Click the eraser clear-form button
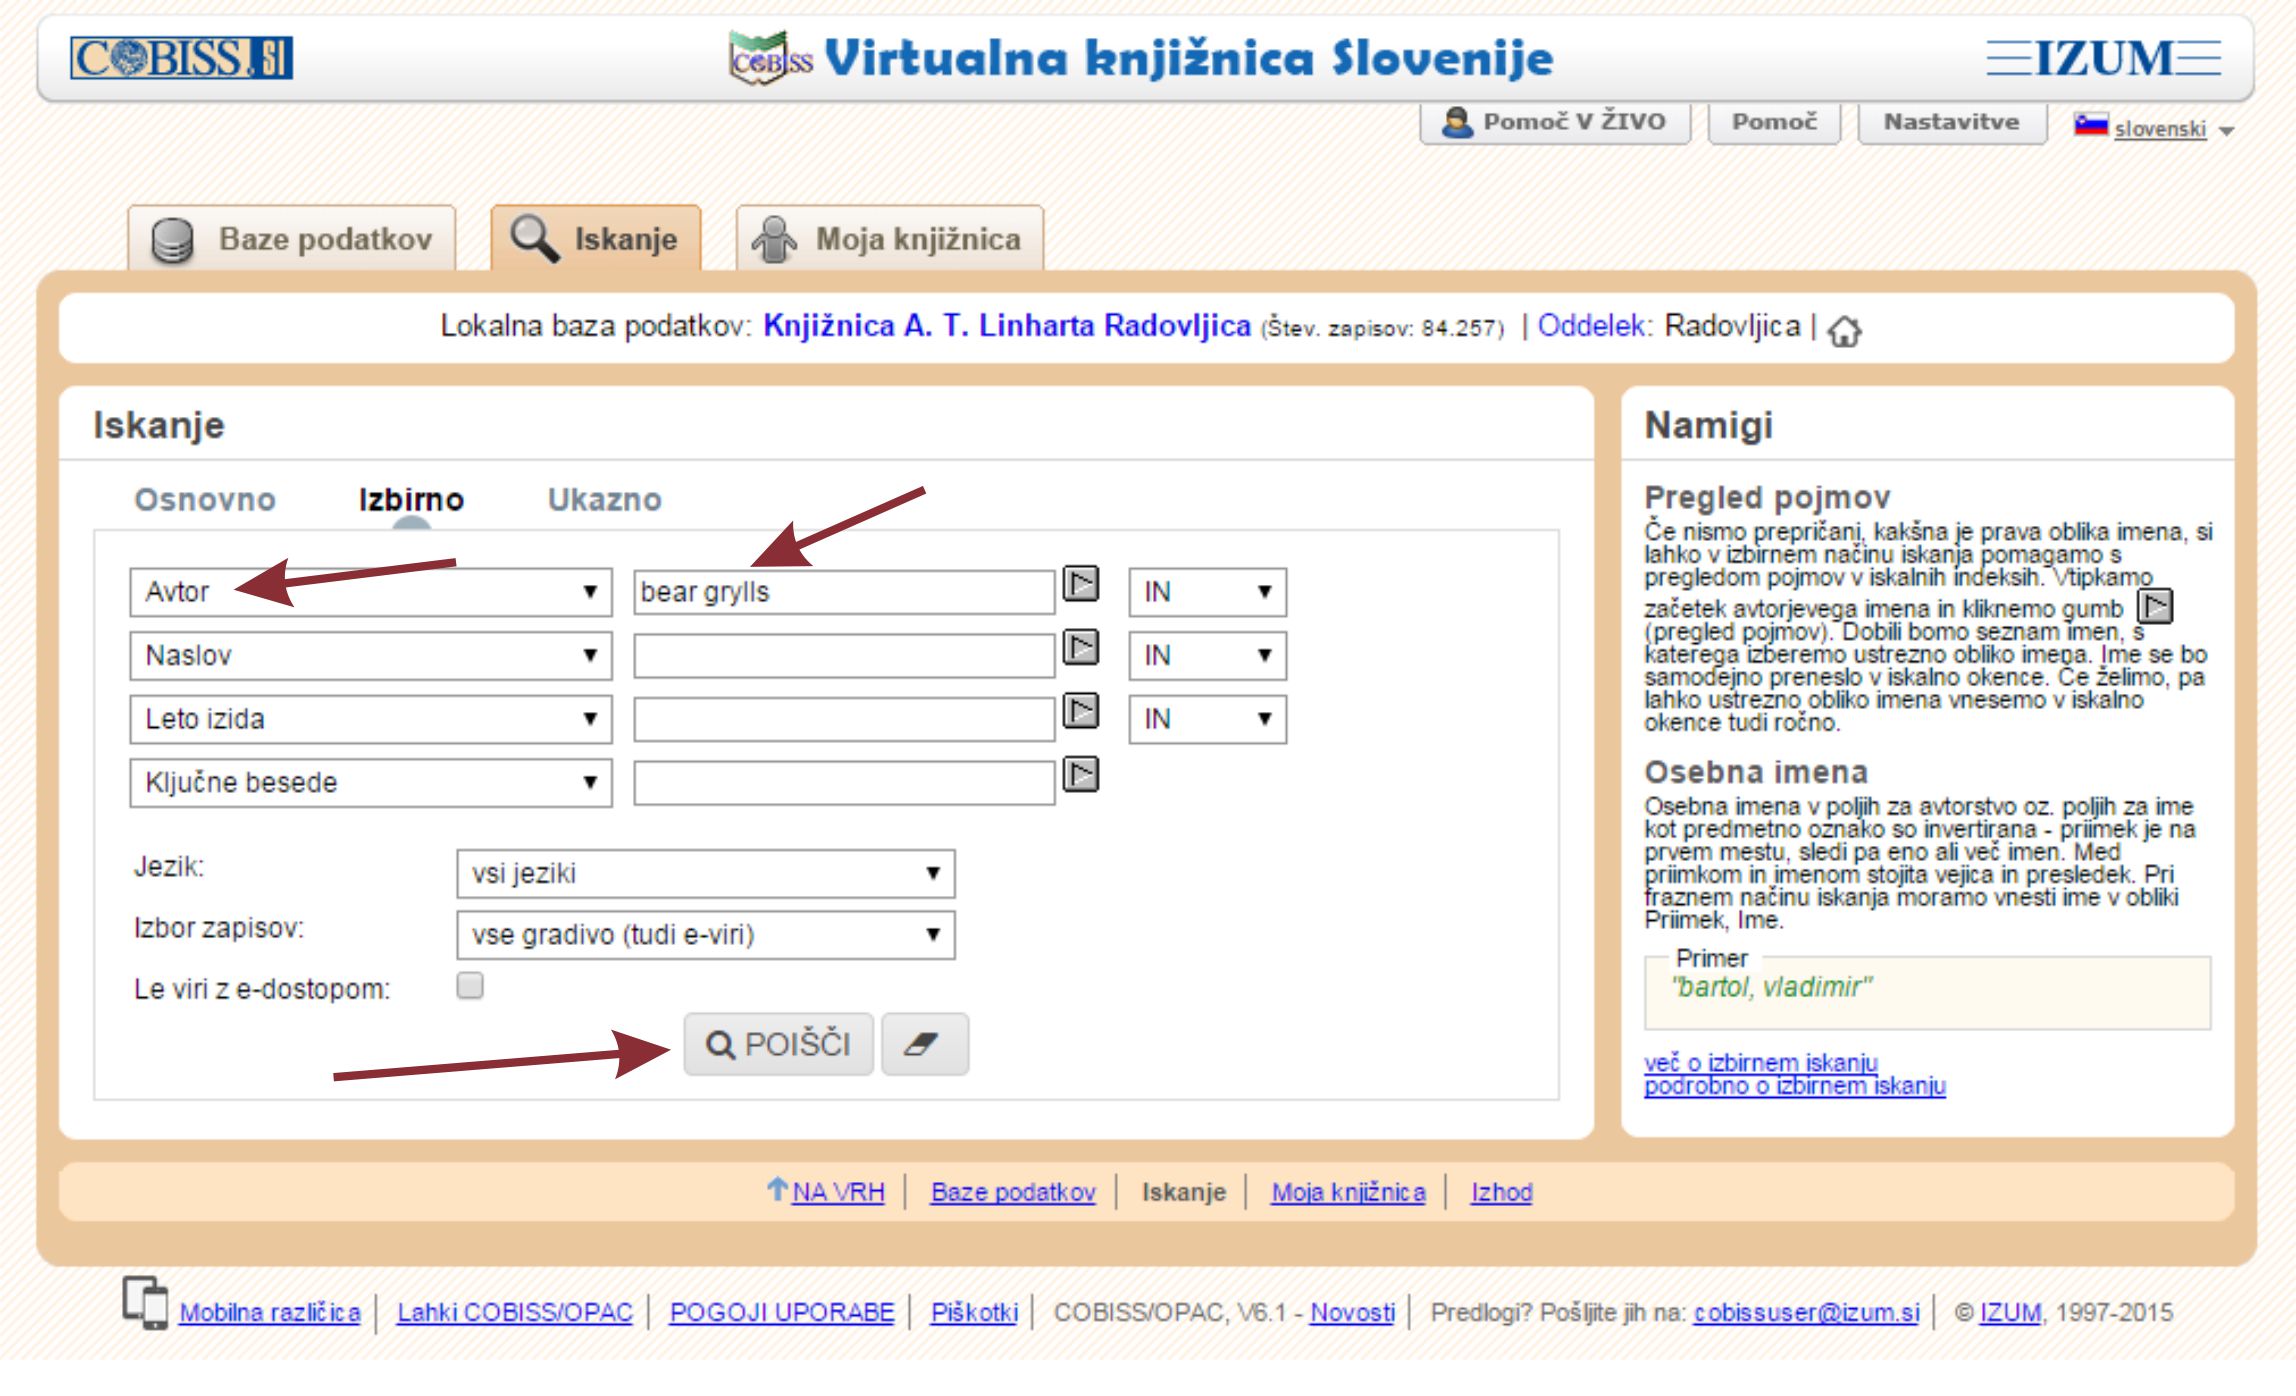Image resolution: width=2296 pixels, height=1396 pixels. (925, 1044)
